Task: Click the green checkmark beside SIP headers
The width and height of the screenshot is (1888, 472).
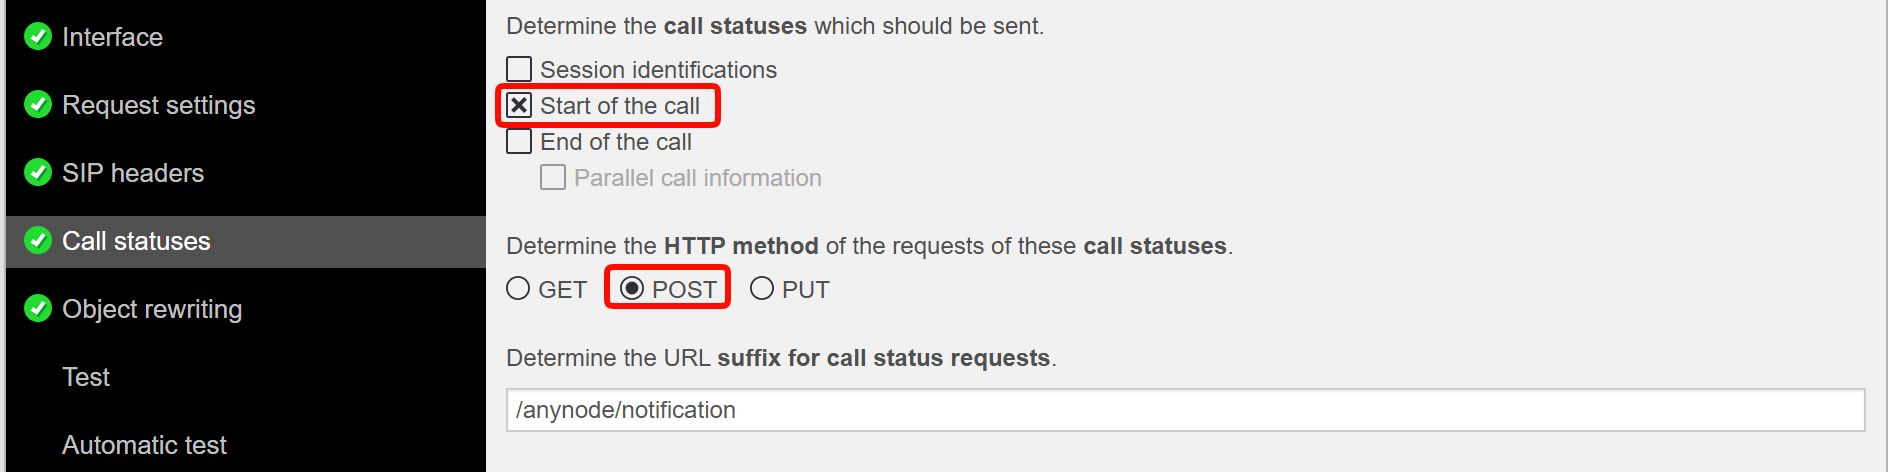Action: 38,173
